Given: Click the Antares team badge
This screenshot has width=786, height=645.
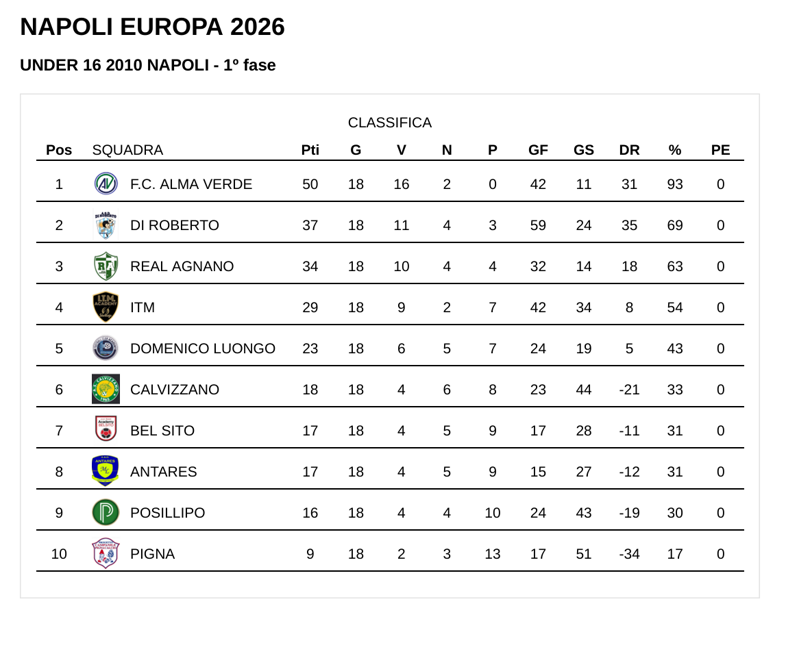Looking at the screenshot, I should click(x=105, y=471).
